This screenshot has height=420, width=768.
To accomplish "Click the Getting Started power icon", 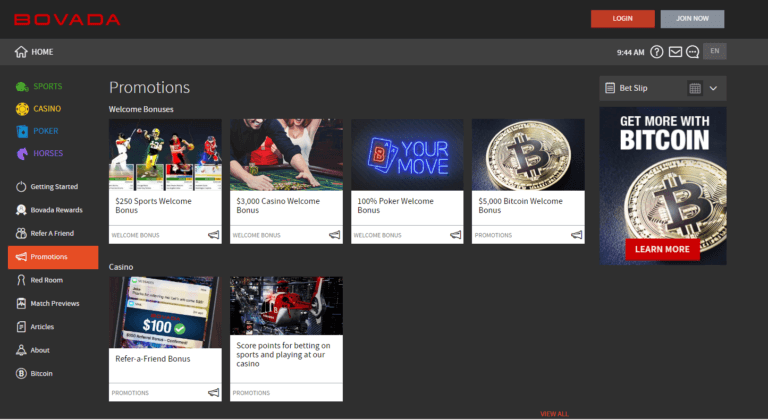I will coord(21,186).
